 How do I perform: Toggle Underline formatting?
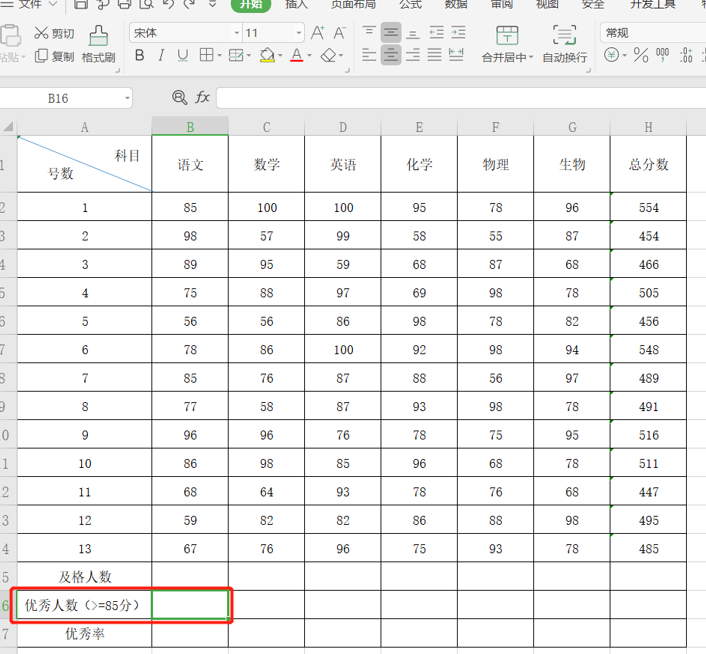point(182,55)
